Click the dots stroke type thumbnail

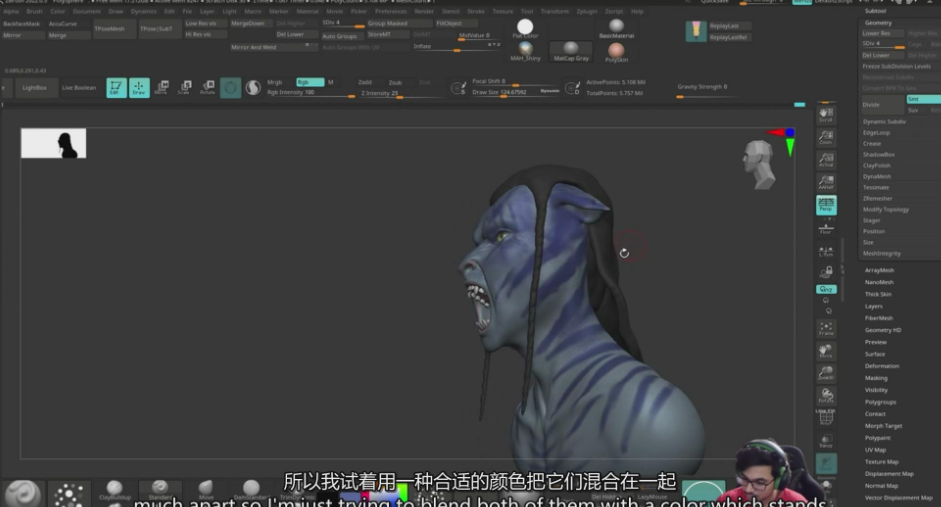[68, 493]
